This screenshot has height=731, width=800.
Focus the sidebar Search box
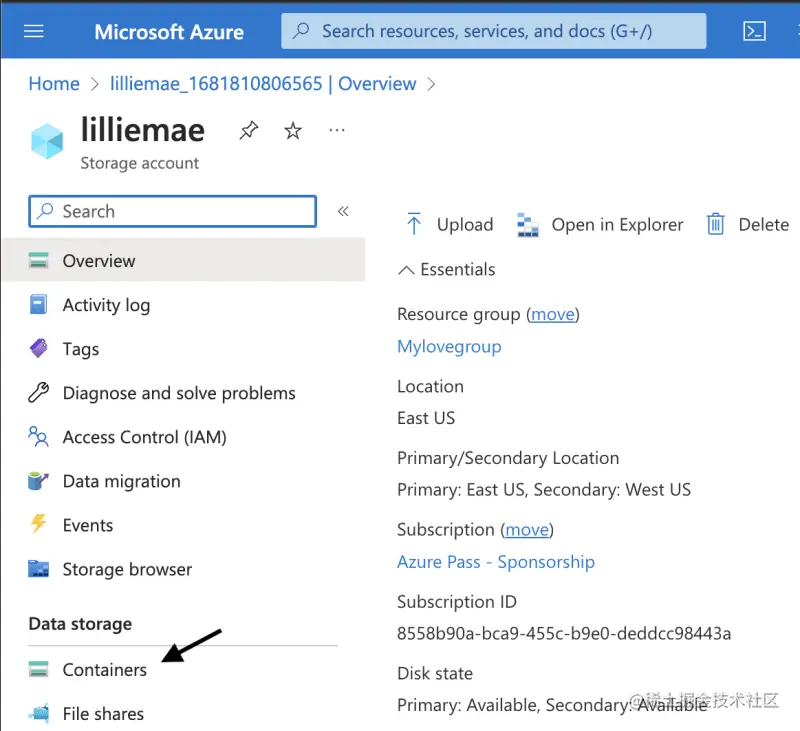pos(172,211)
